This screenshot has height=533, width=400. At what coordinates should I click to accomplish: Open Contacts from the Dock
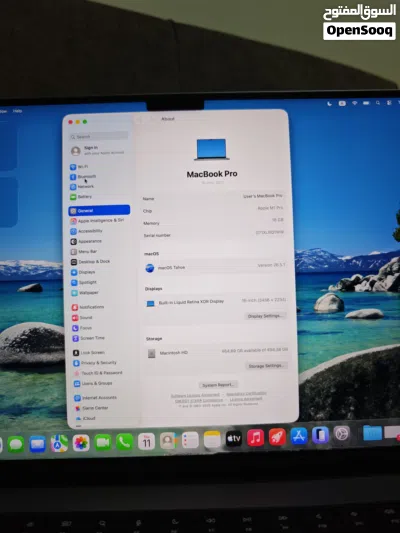168,441
